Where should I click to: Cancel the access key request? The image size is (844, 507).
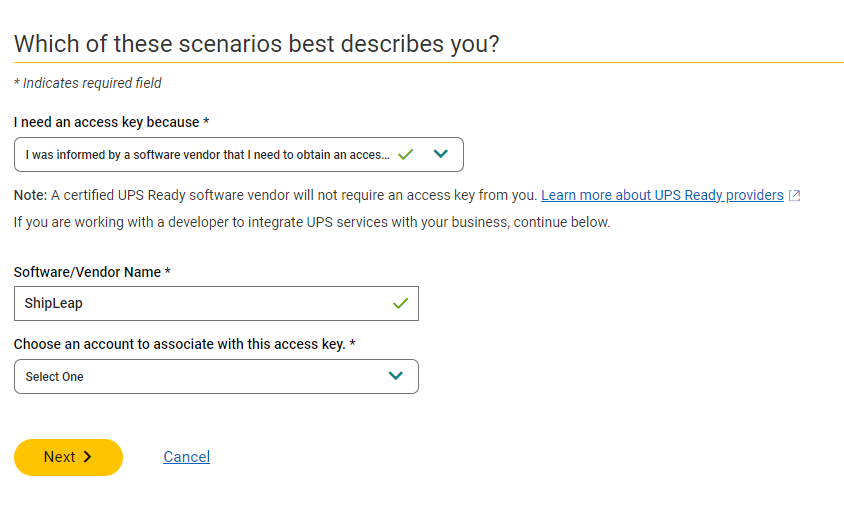coord(186,457)
